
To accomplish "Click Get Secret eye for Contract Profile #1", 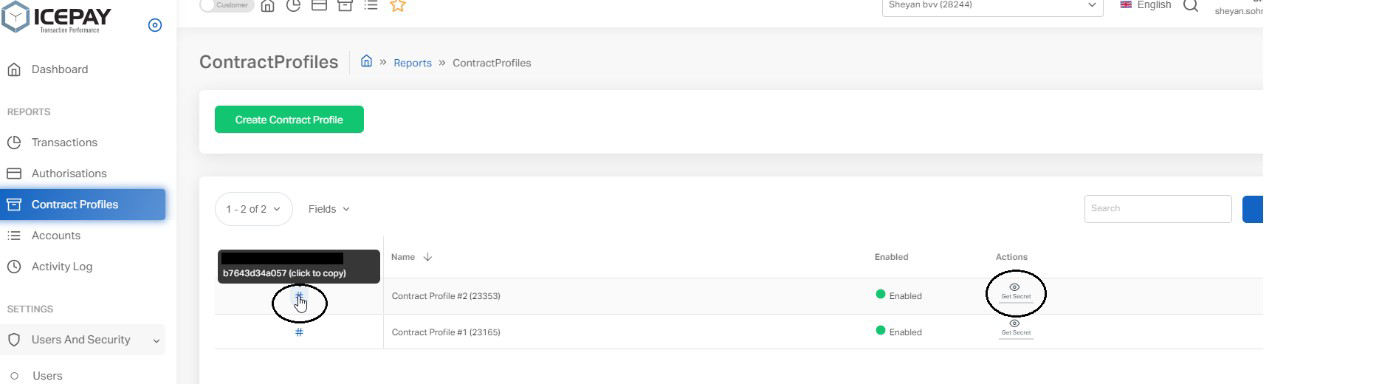I will click(x=1014, y=327).
